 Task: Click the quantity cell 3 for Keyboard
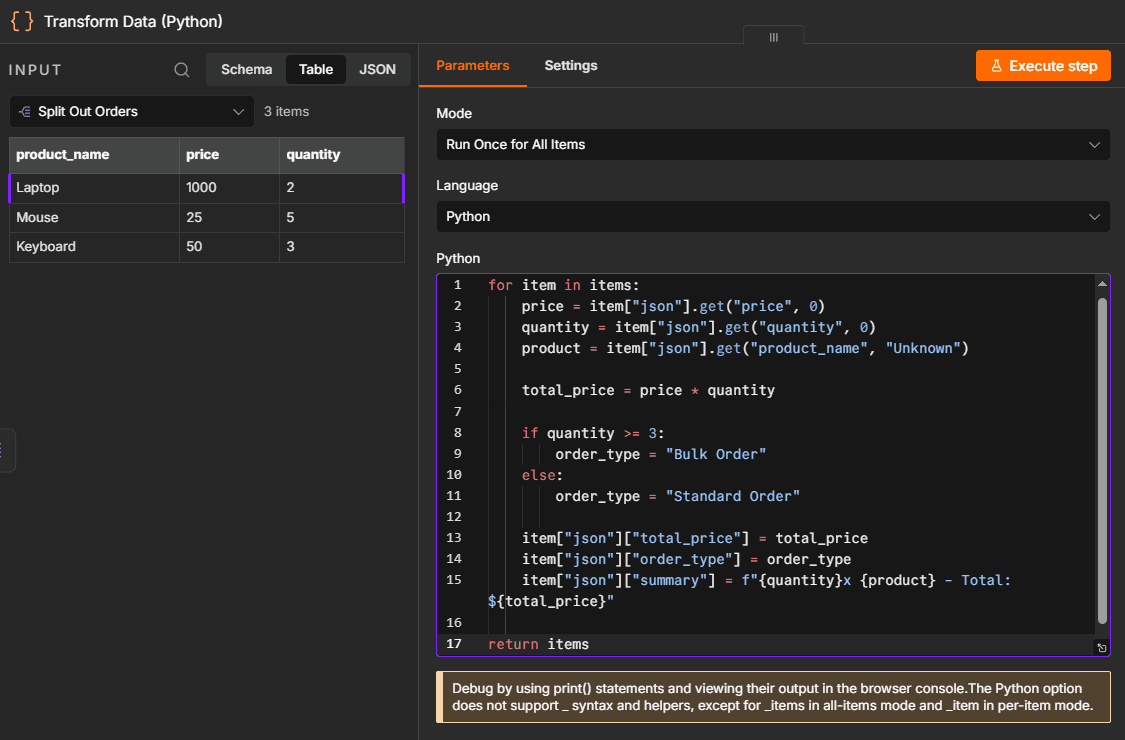[x=342, y=247]
